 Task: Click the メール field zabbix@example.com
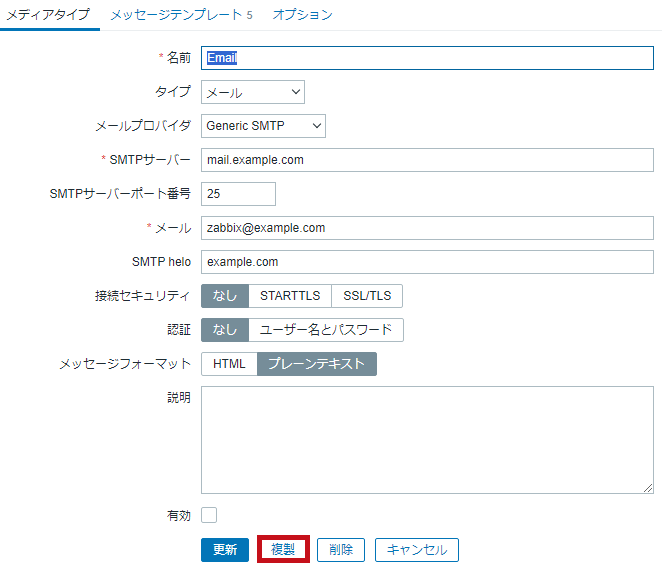pyautogui.click(x=427, y=228)
